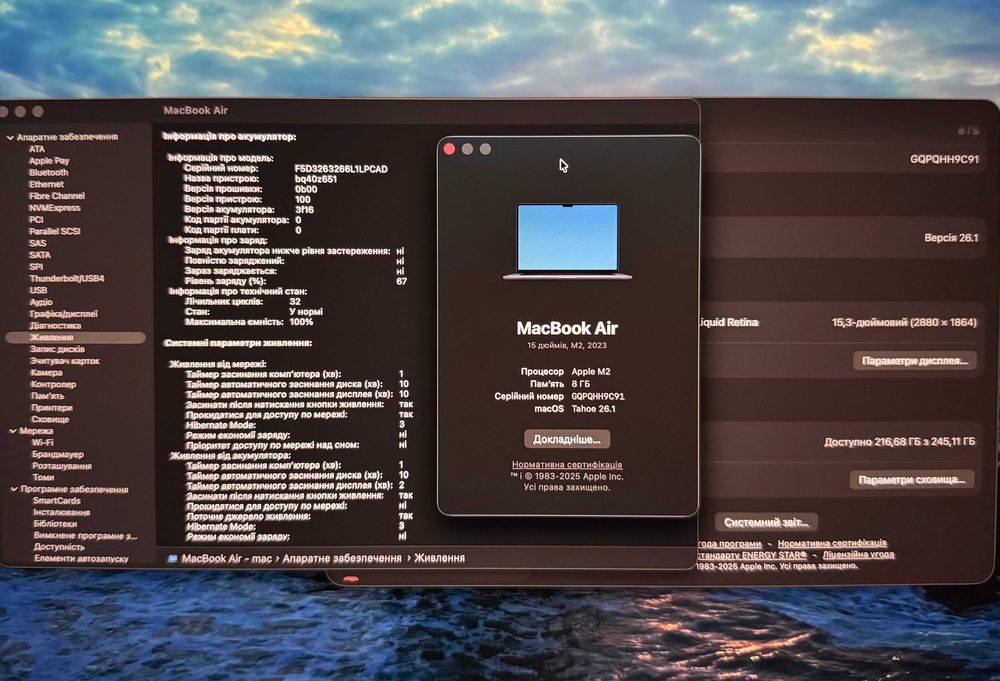Open Графіка/дисплеї sidebar entry
This screenshot has width=1000, height=681.
64,314
